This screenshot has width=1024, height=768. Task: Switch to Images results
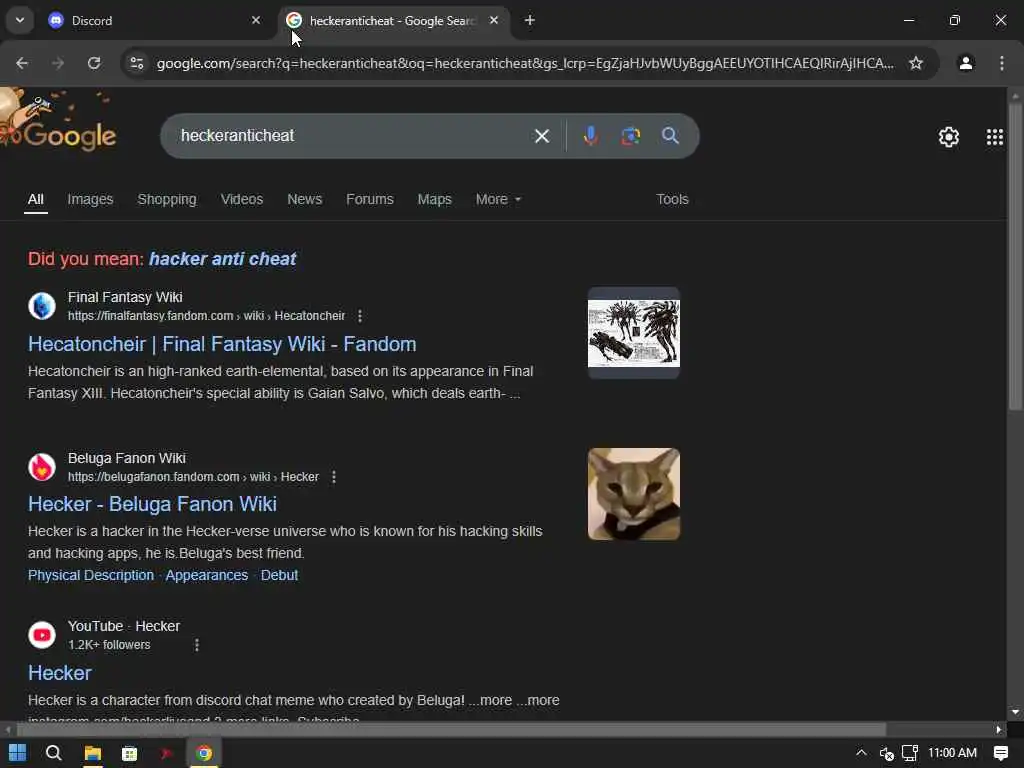(90, 199)
